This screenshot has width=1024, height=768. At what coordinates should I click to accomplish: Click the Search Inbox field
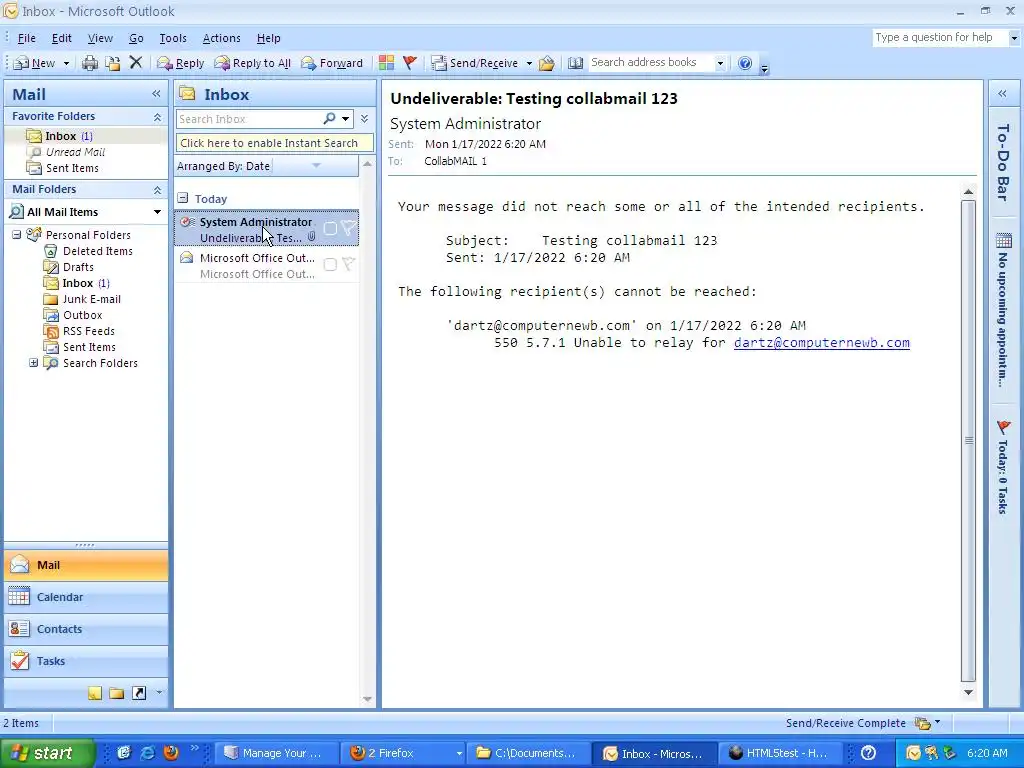tap(248, 119)
